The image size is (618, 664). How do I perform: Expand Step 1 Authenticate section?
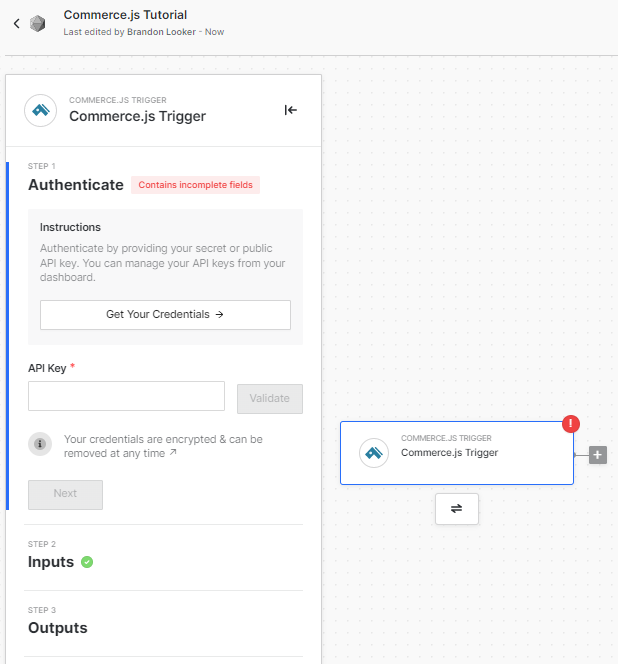[76, 185]
